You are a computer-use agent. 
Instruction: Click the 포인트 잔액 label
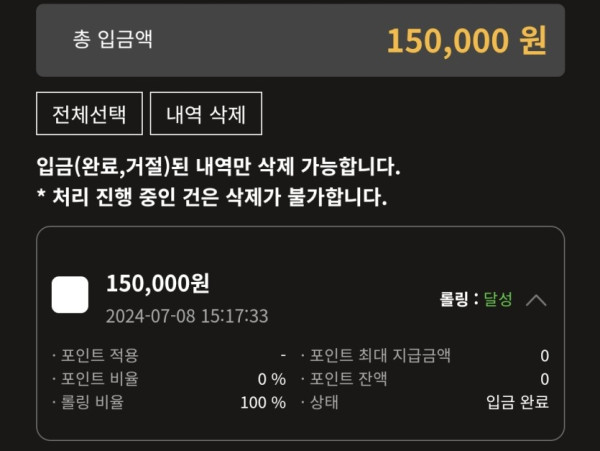point(348,379)
